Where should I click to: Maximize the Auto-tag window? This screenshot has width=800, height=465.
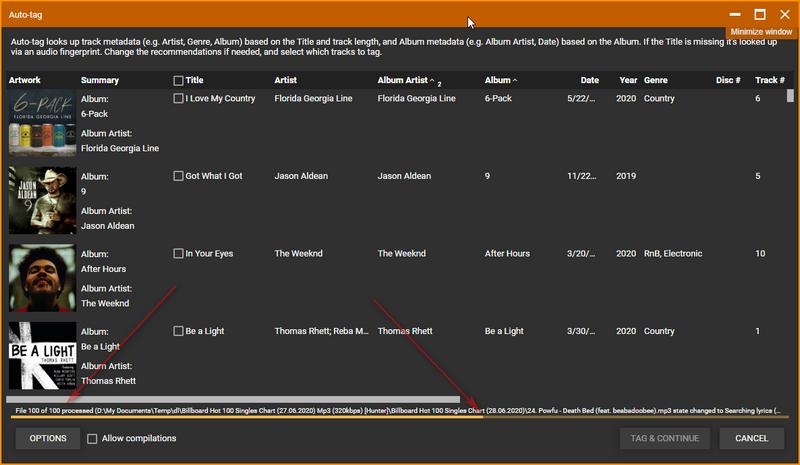[x=760, y=15]
